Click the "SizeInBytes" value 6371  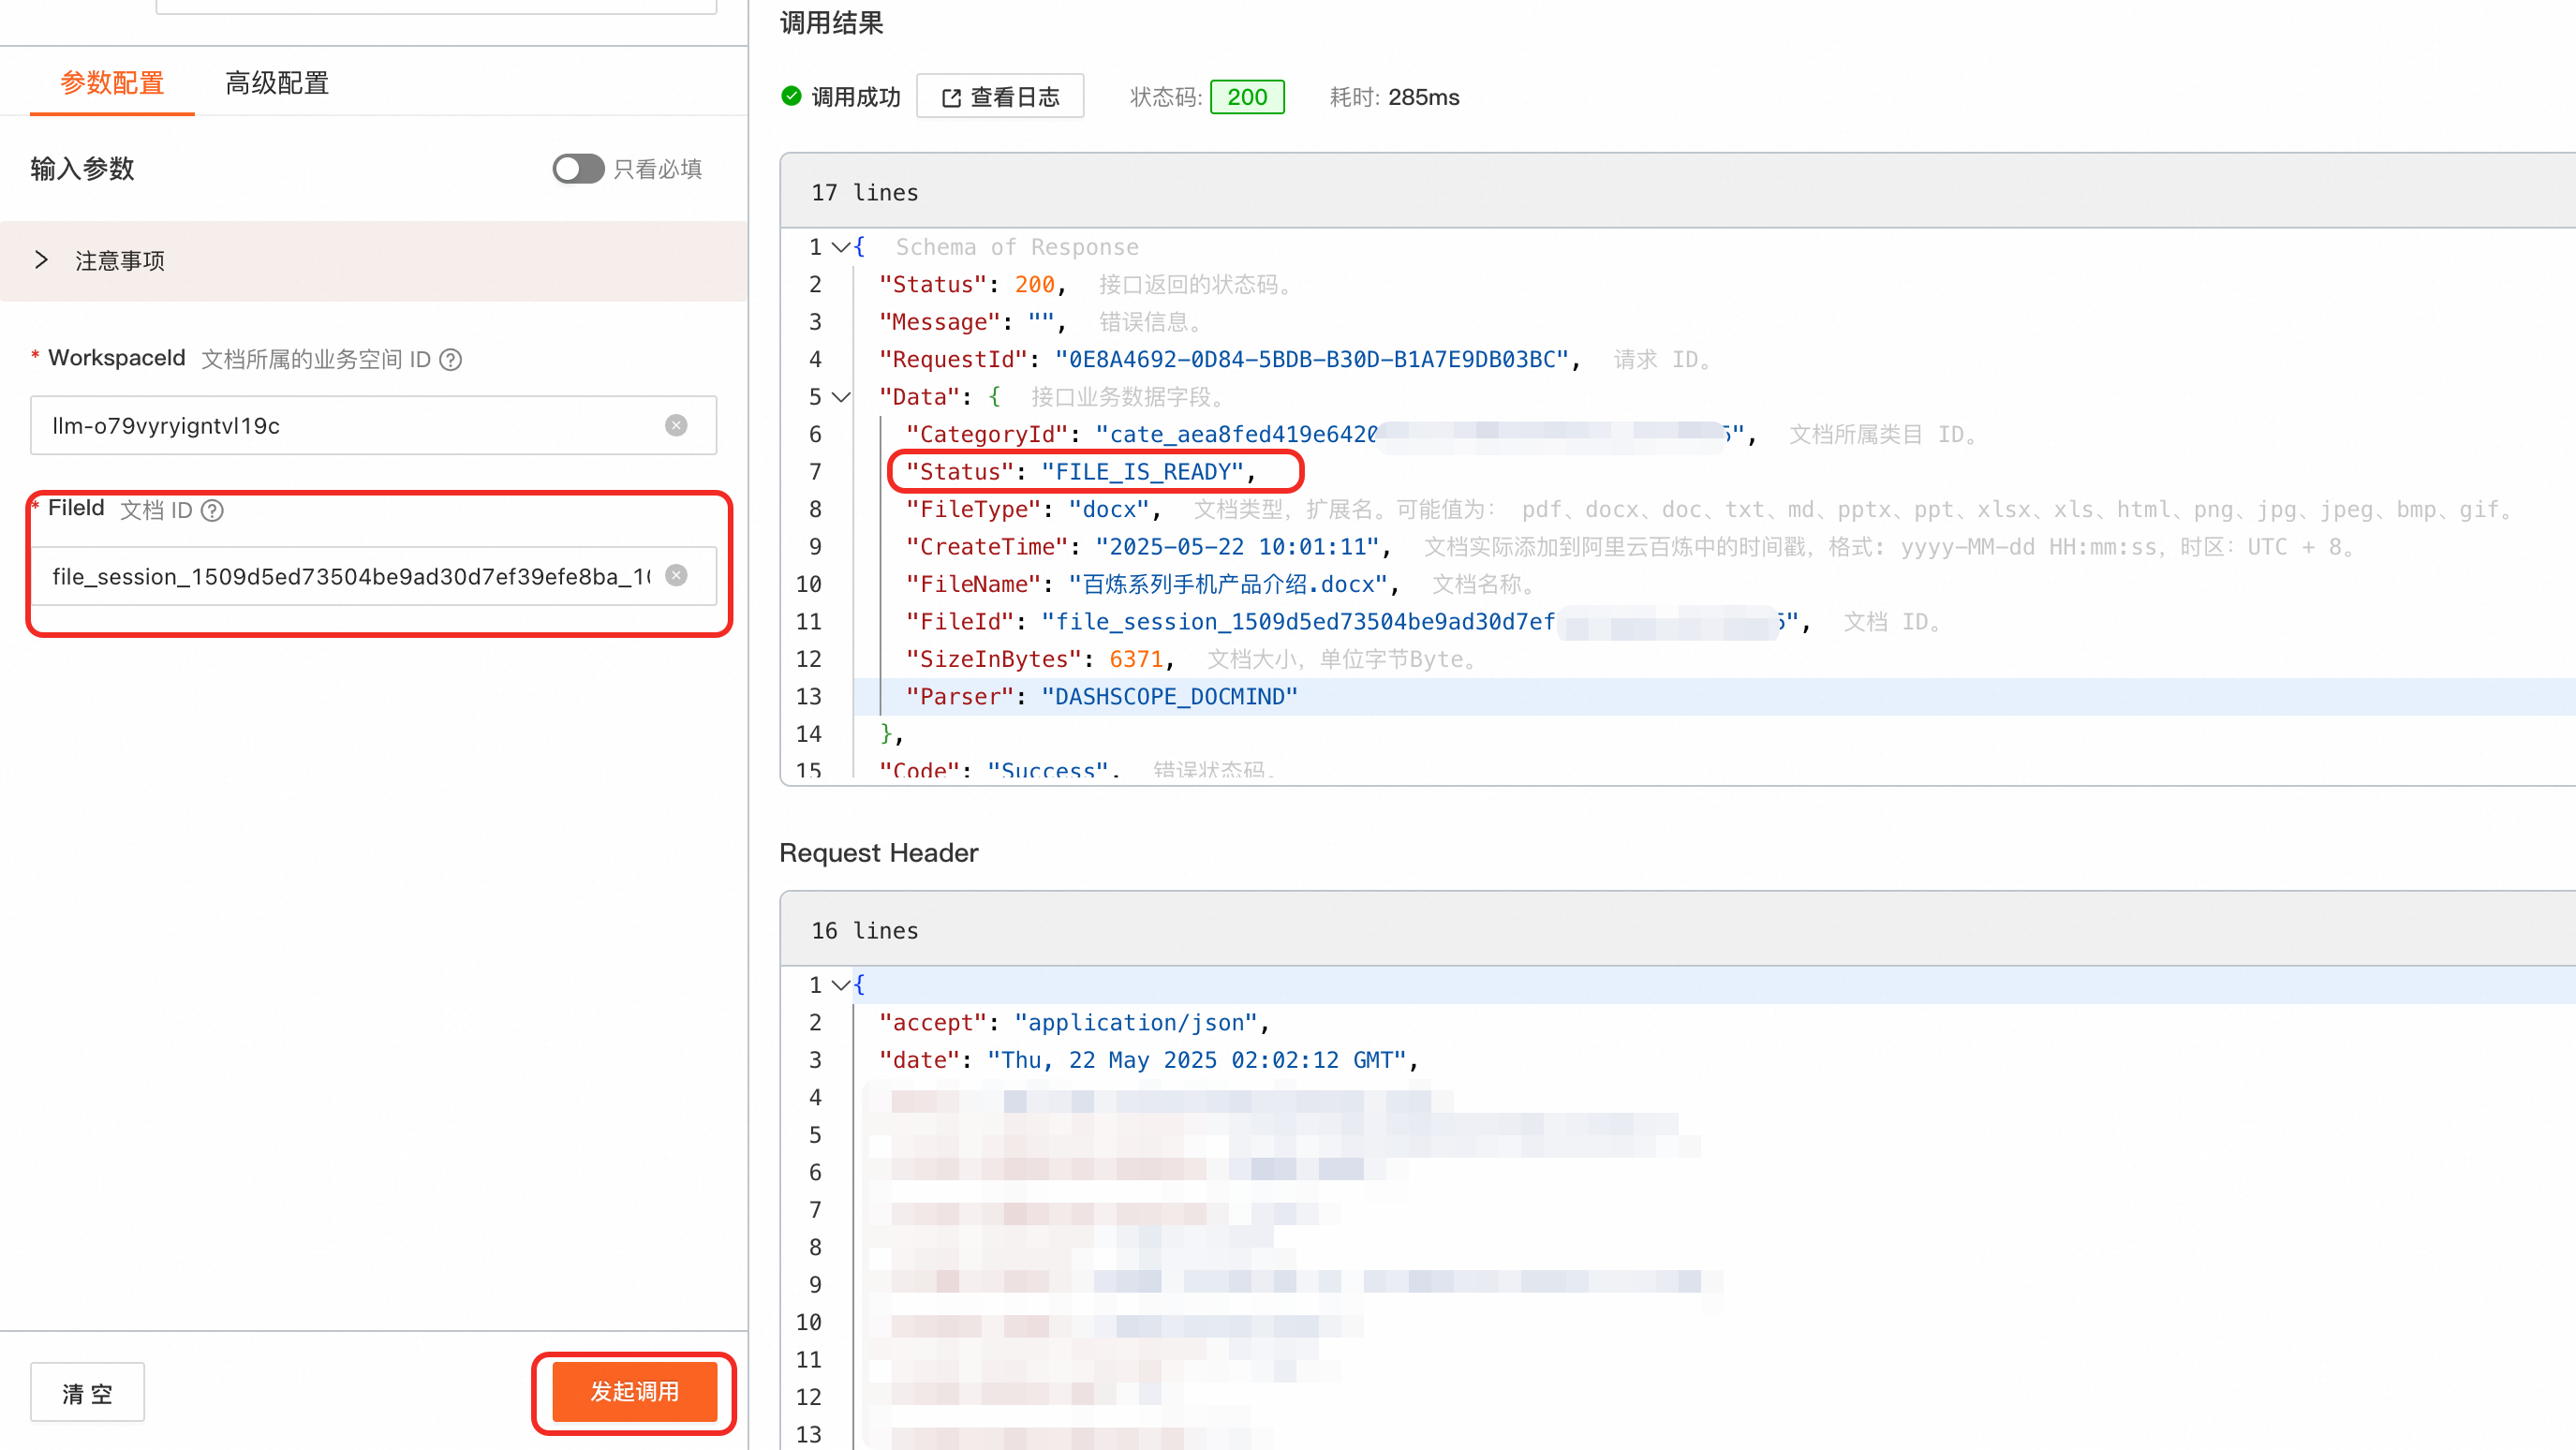[x=1136, y=660]
